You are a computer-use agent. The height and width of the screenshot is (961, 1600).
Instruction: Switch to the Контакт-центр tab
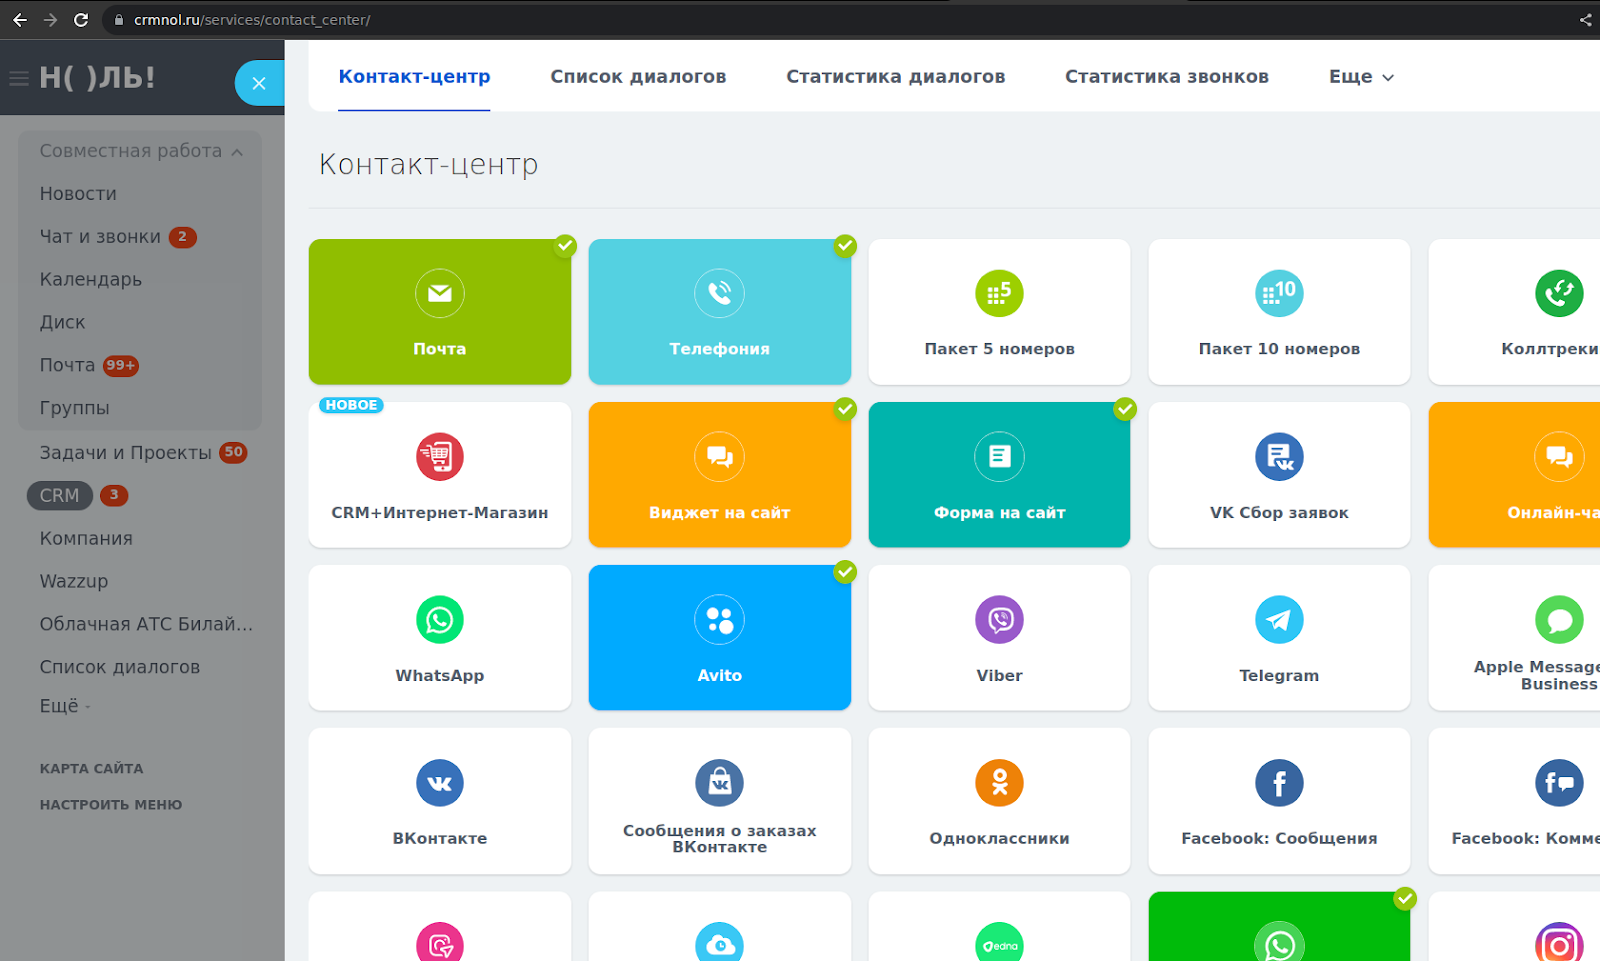pos(414,77)
